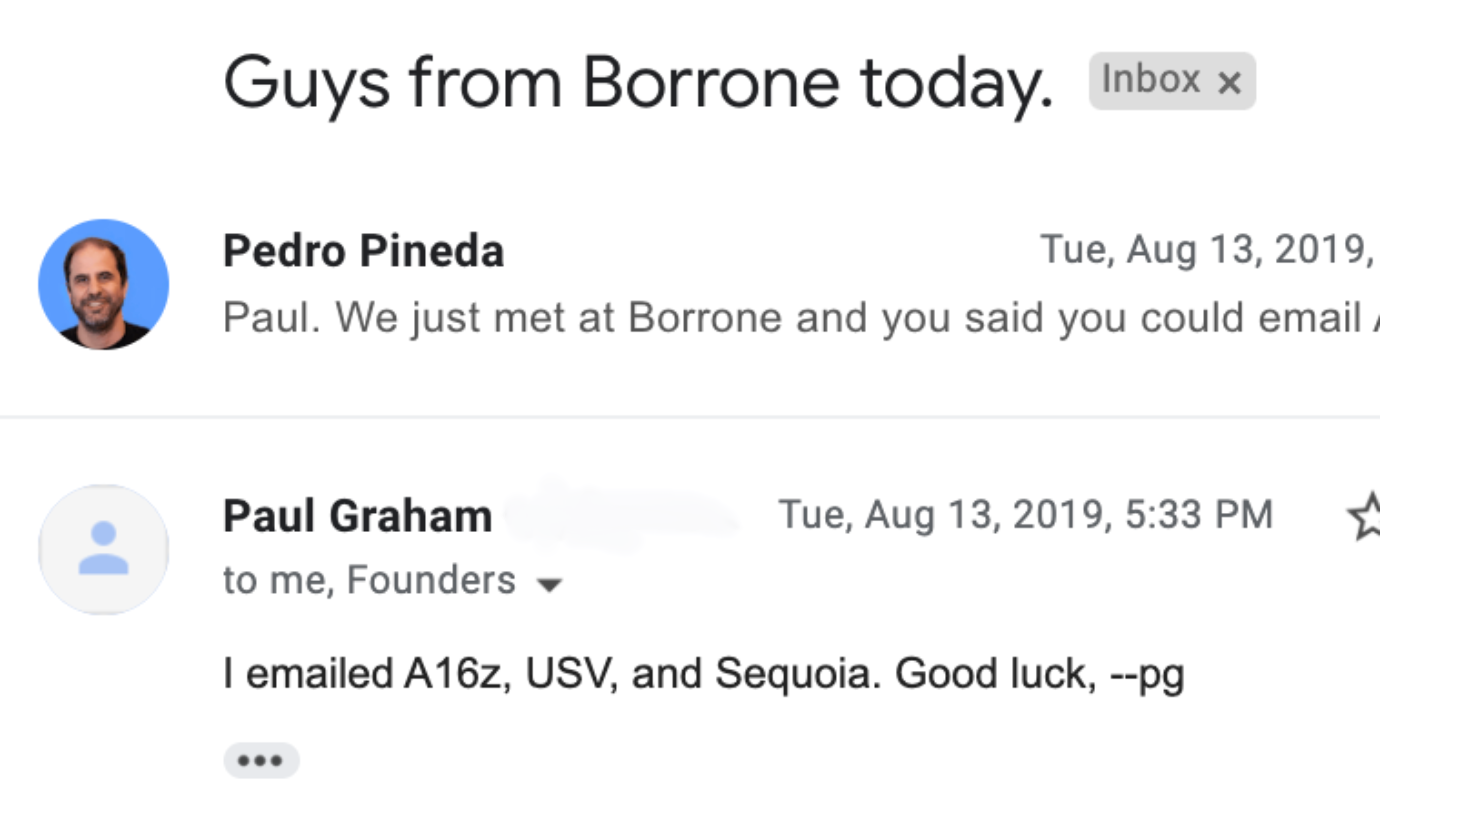Image resolution: width=1476 pixels, height=830 pixels.
Task: Click Paul Graham's default avatar icon
Action: (x=103, y=549)
